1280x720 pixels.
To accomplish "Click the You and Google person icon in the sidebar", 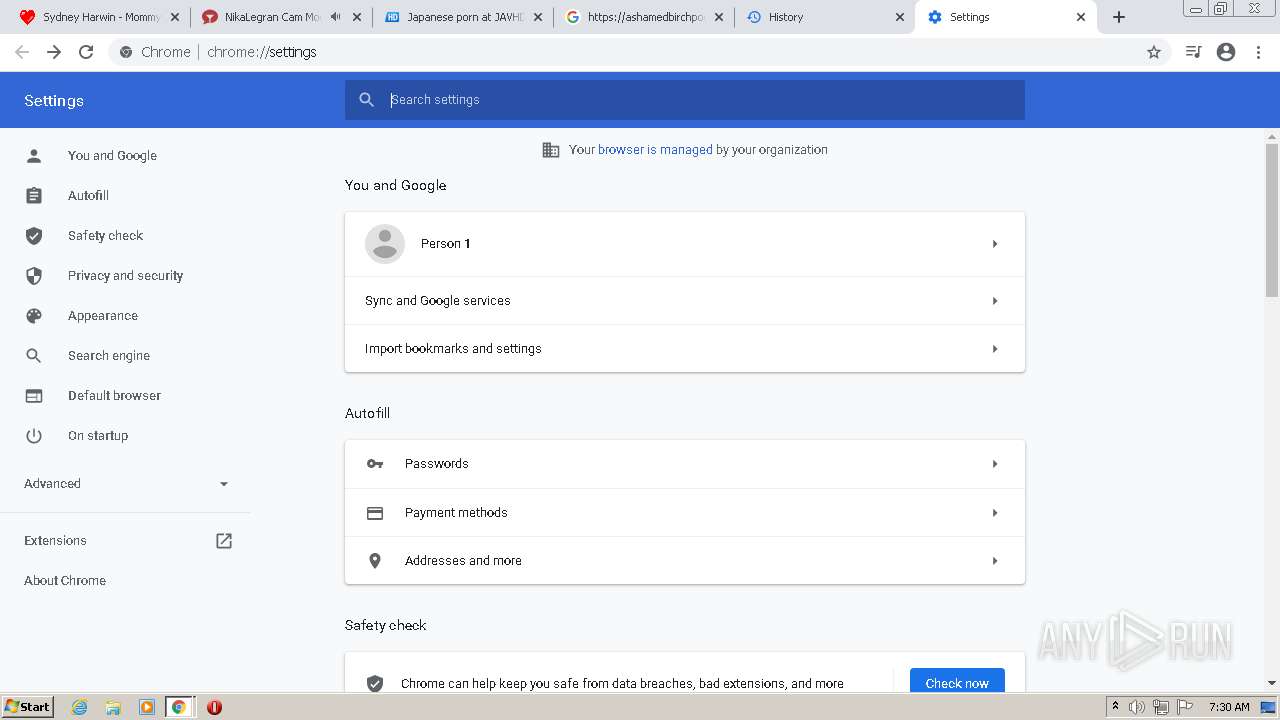I will pos(34,156).
